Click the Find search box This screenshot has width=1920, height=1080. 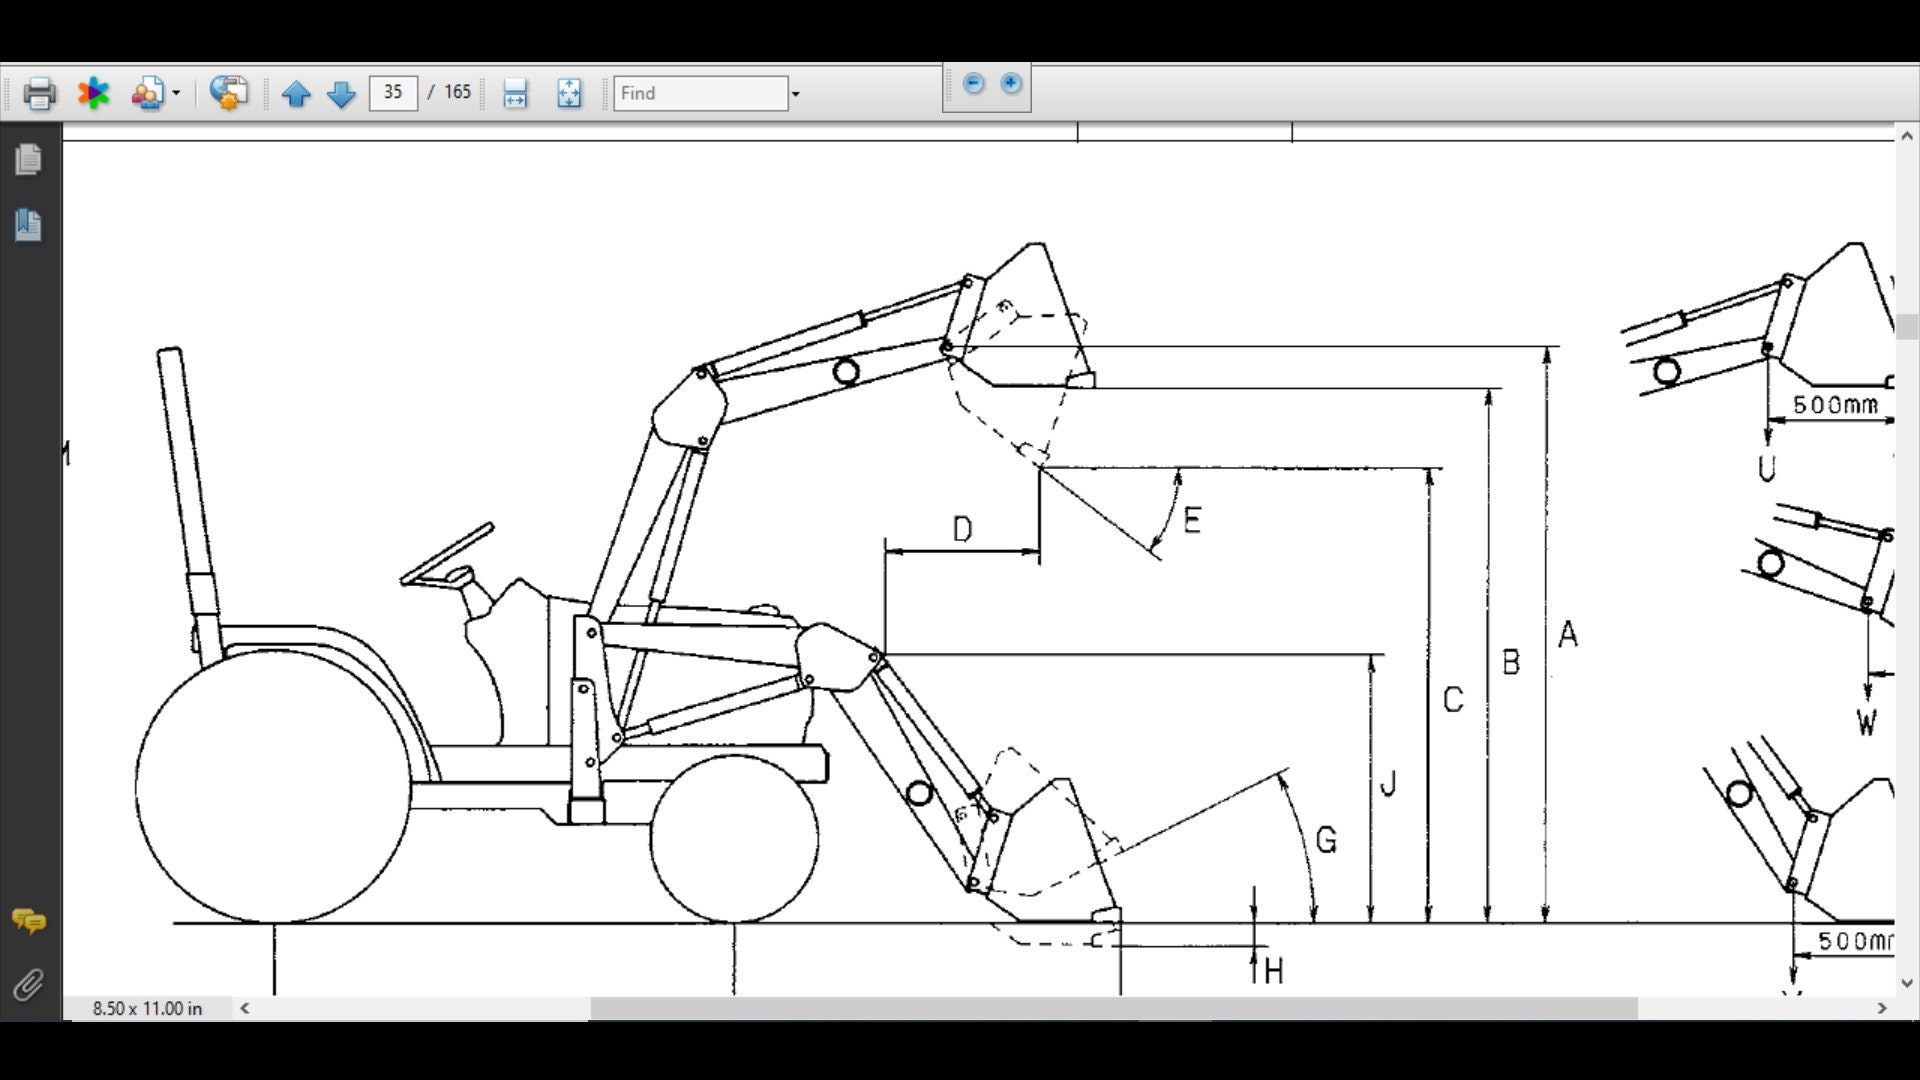tap(700, 93)
